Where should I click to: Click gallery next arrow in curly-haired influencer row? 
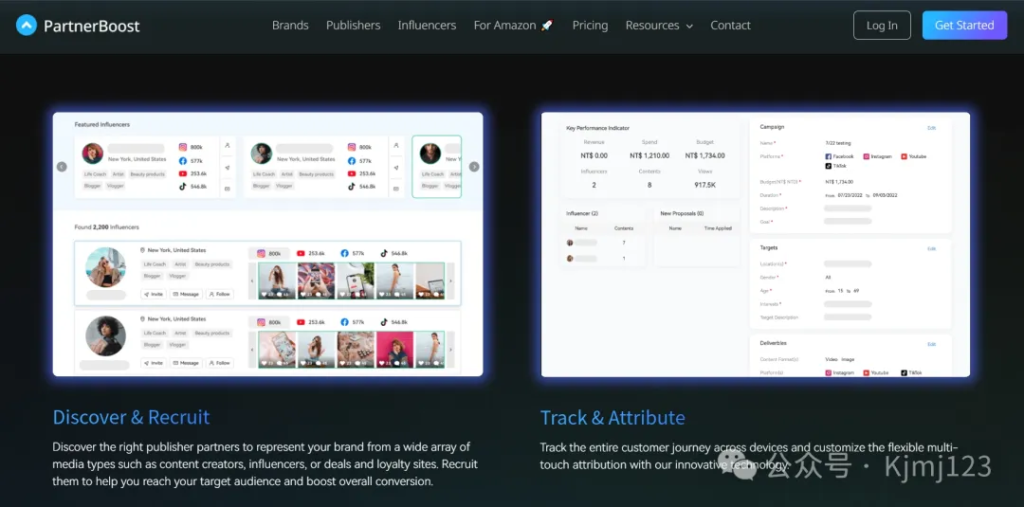[x=450, y=350]
